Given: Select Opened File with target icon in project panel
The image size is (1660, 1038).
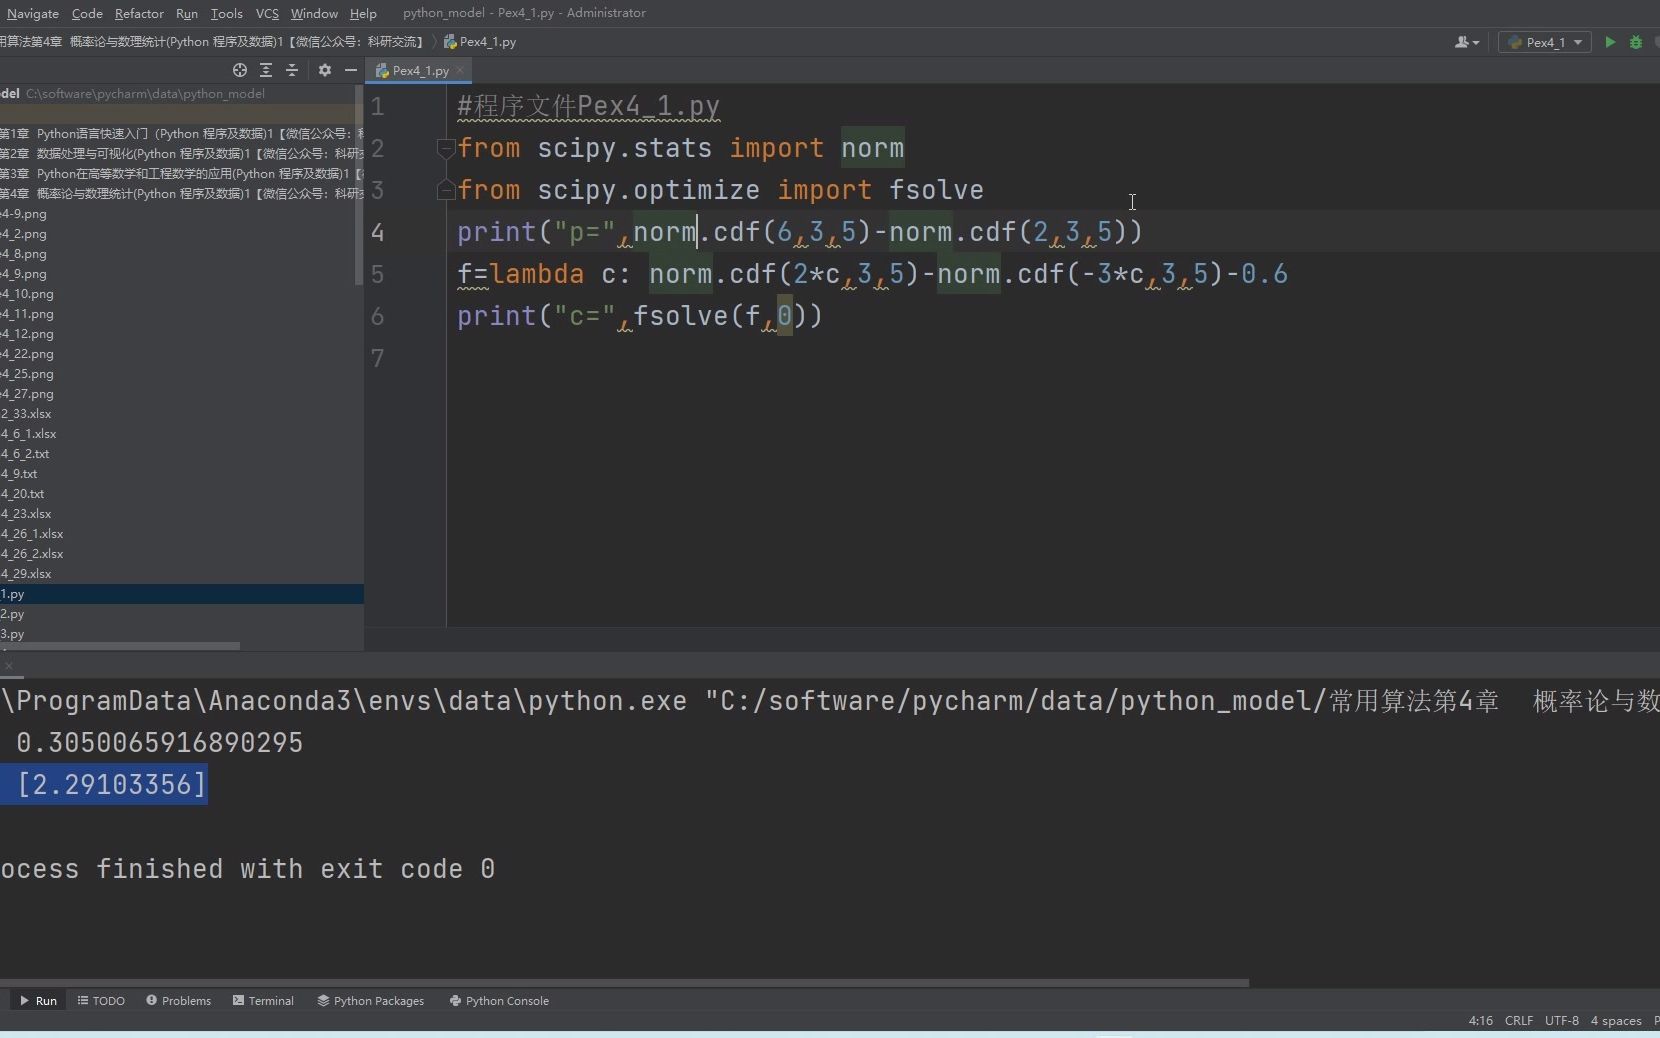Looking at the screenshot, I should click(x=240, y=70).
